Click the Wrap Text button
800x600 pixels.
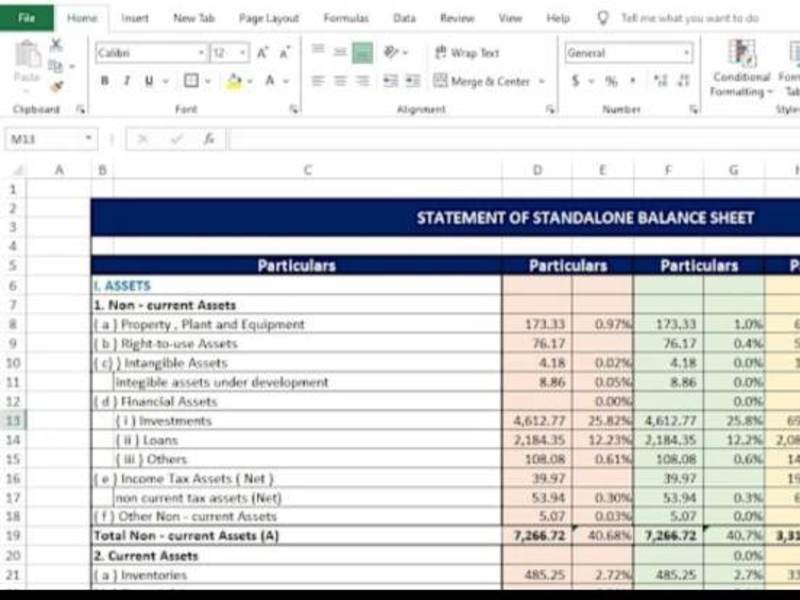click(x=467, y=53)
